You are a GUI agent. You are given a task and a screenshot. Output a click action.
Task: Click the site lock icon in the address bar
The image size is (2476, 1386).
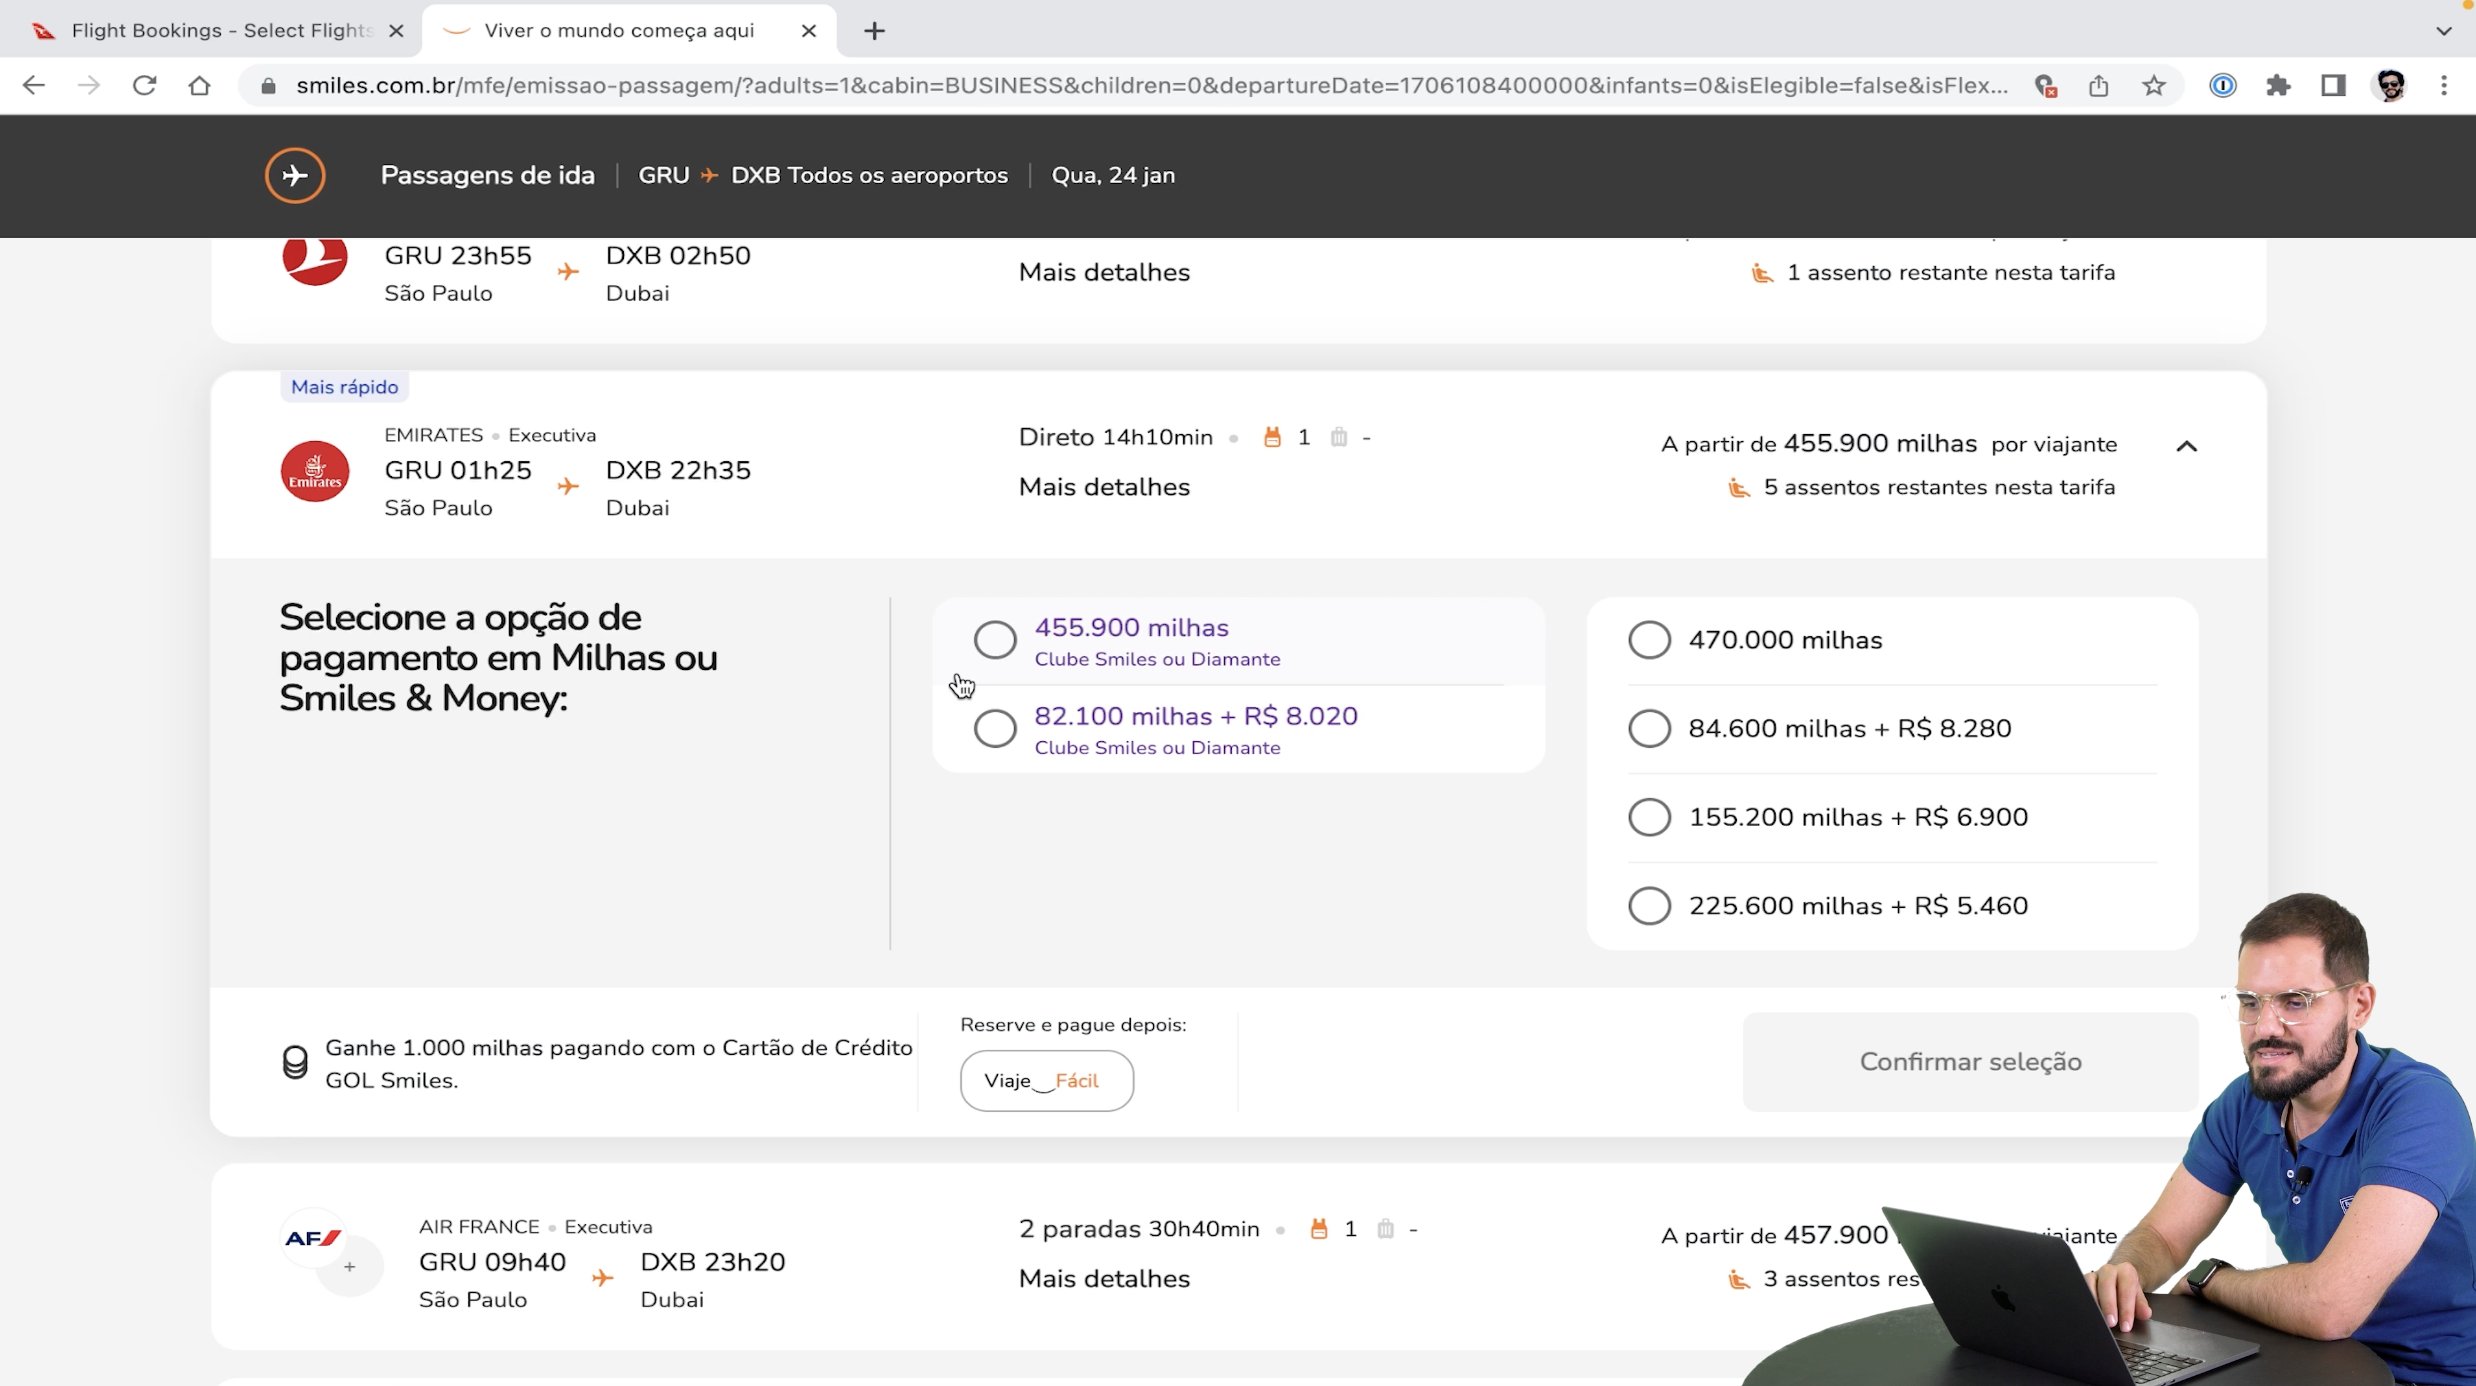pos(268,86)
